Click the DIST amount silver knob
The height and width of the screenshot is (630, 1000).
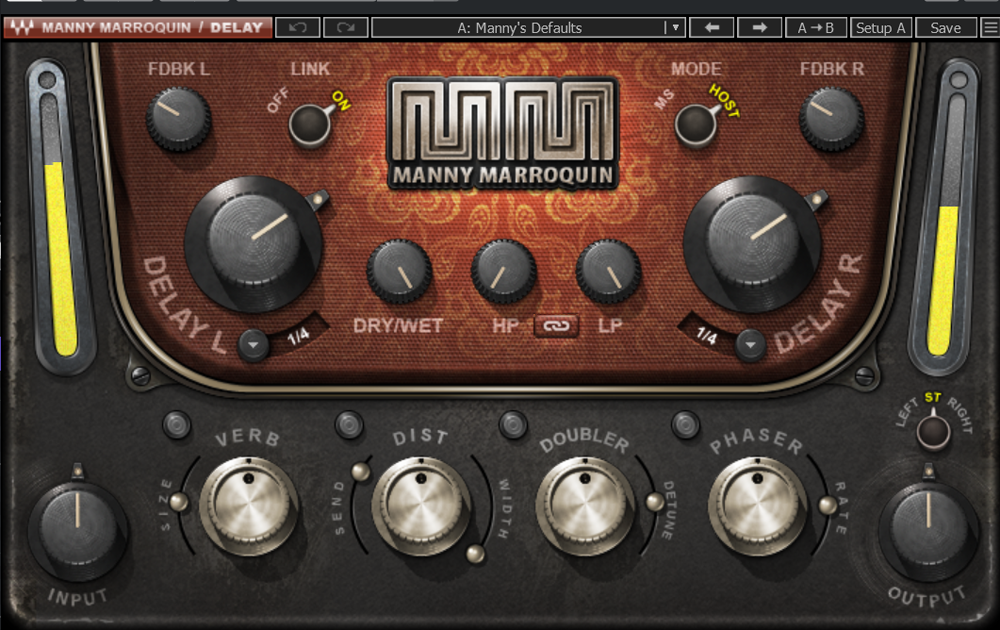tap(421, 505)
